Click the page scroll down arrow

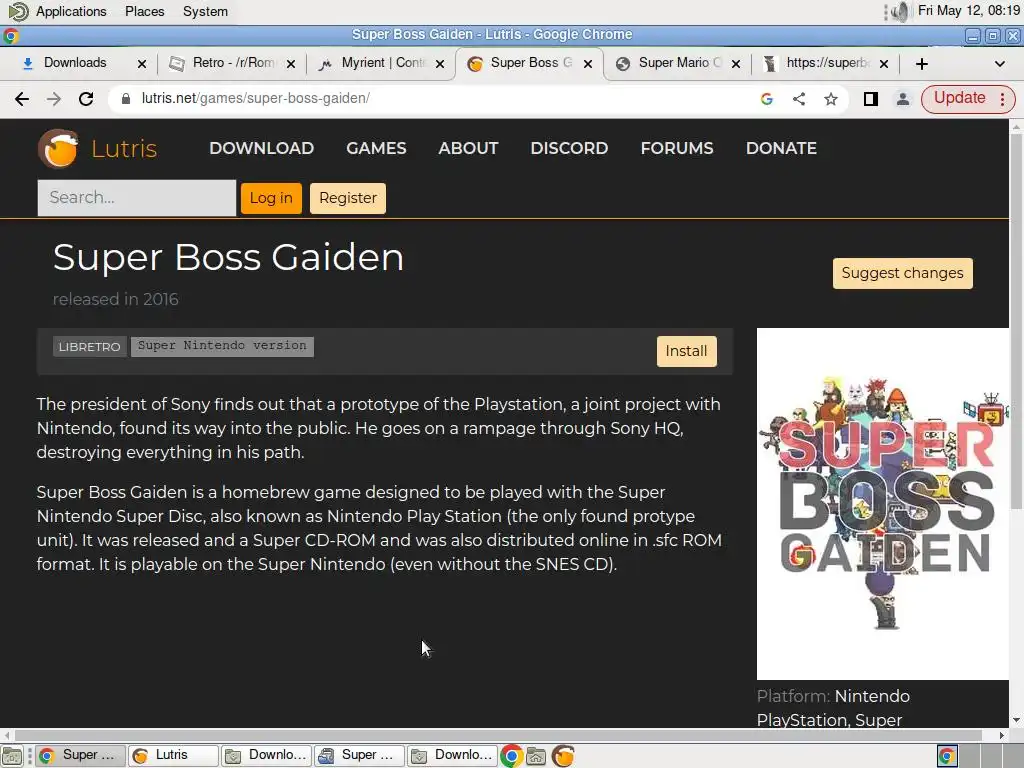(1016, 720)
